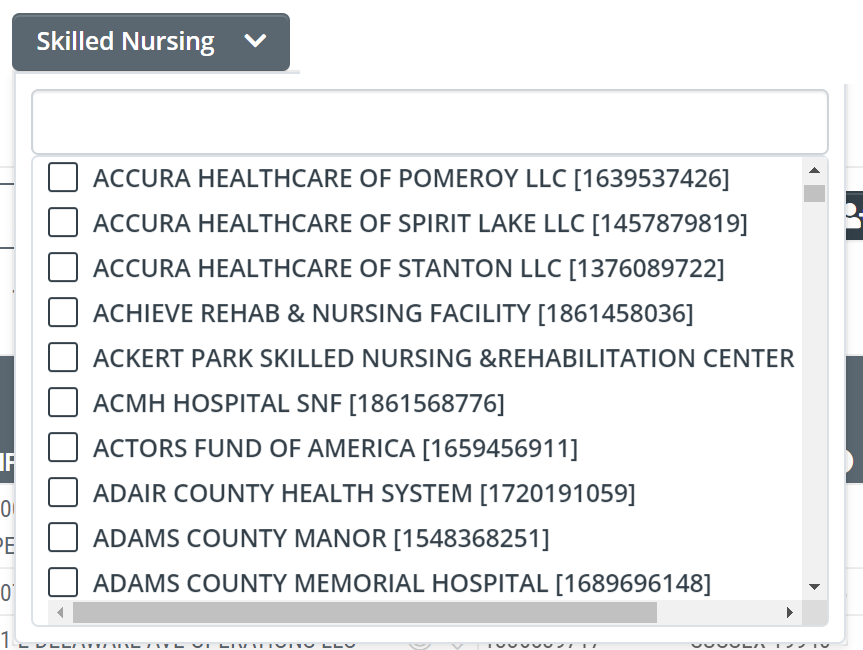Image resolution: width=863 pixels, height=650 pixels.
Task: Click the list scroll down arrow
Action: point(815,587)
